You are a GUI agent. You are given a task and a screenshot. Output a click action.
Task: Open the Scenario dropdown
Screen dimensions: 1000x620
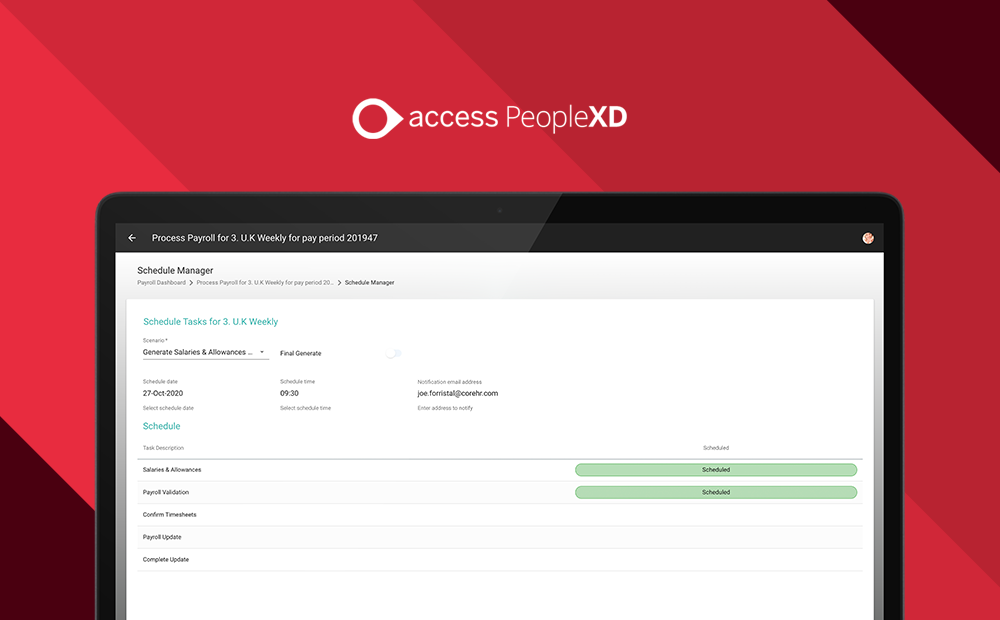click(x=205, y=352)
